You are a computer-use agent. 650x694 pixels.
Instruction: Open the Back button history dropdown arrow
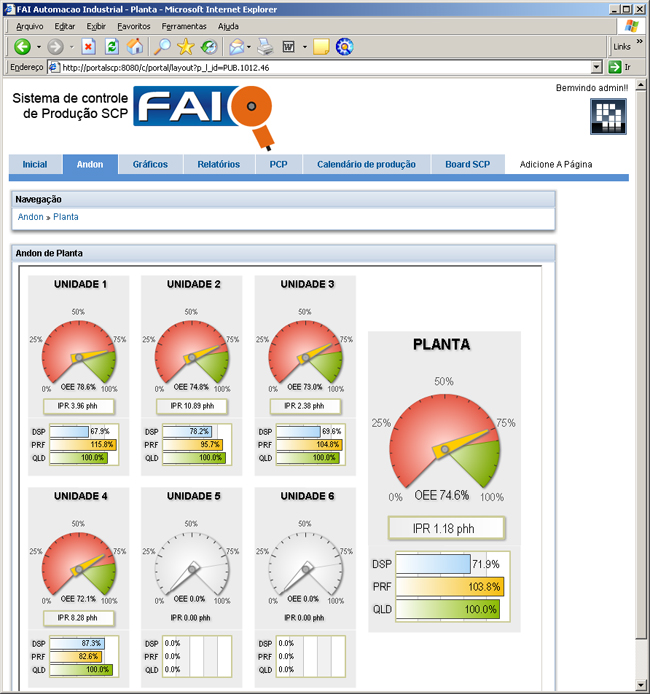(x=39, y=46)
